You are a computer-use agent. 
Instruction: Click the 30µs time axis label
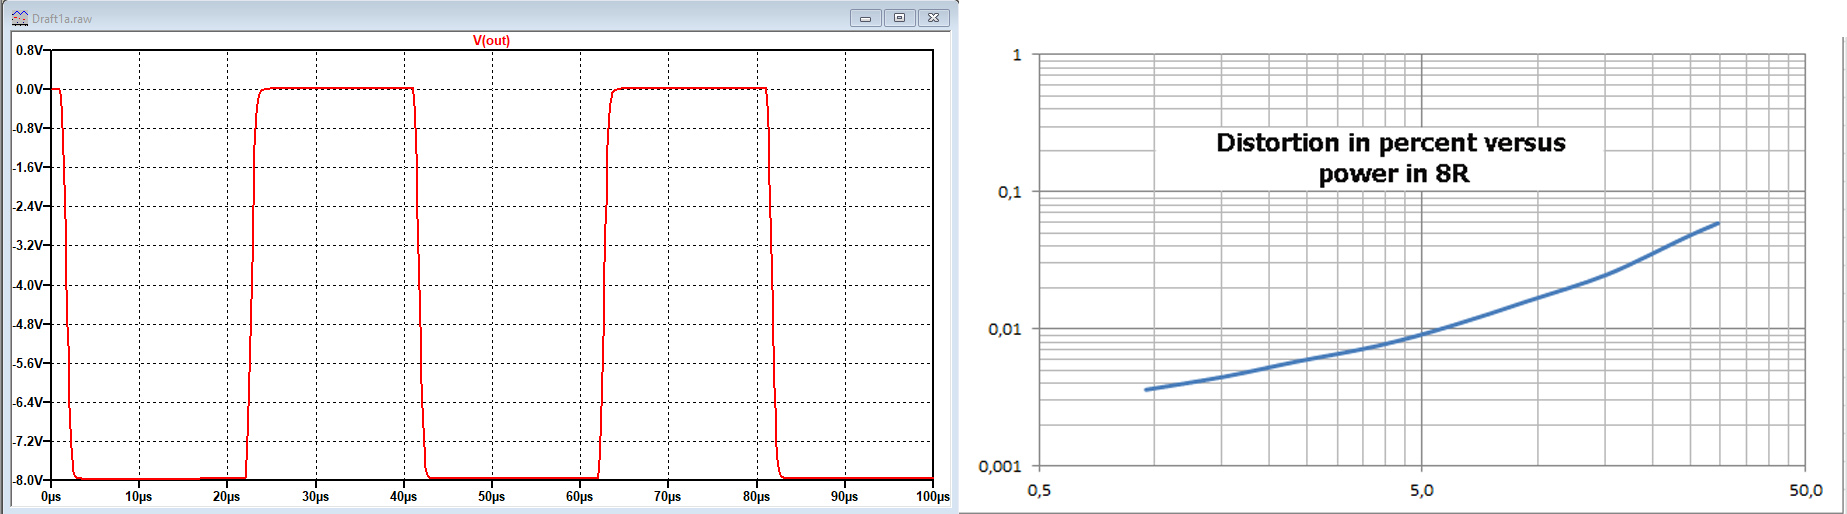pyautogui.click(x=315, y=496)
